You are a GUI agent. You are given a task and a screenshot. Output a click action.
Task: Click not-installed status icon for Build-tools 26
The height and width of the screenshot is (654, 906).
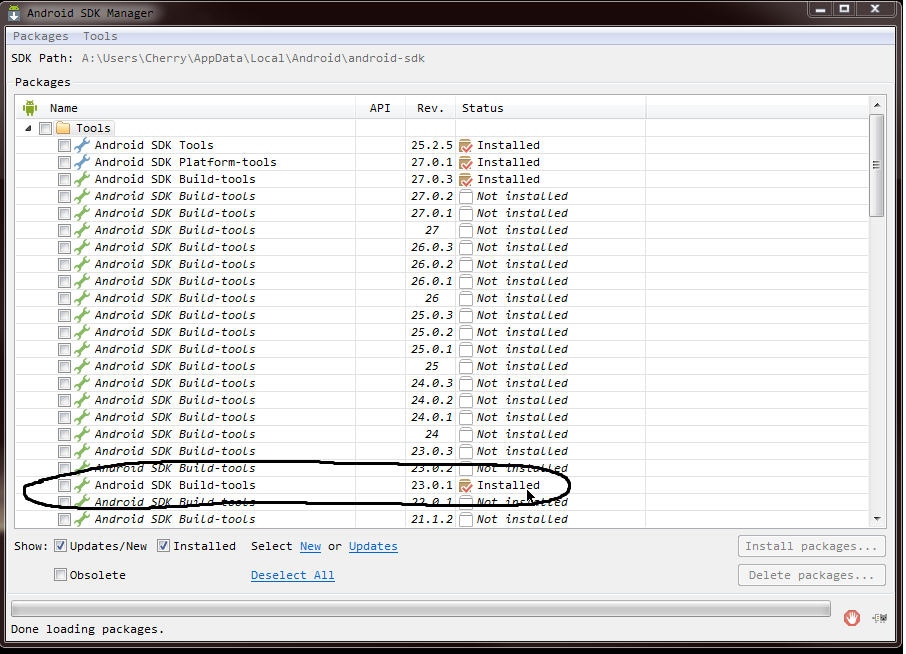pyautogui.click(x=466, y=298)
